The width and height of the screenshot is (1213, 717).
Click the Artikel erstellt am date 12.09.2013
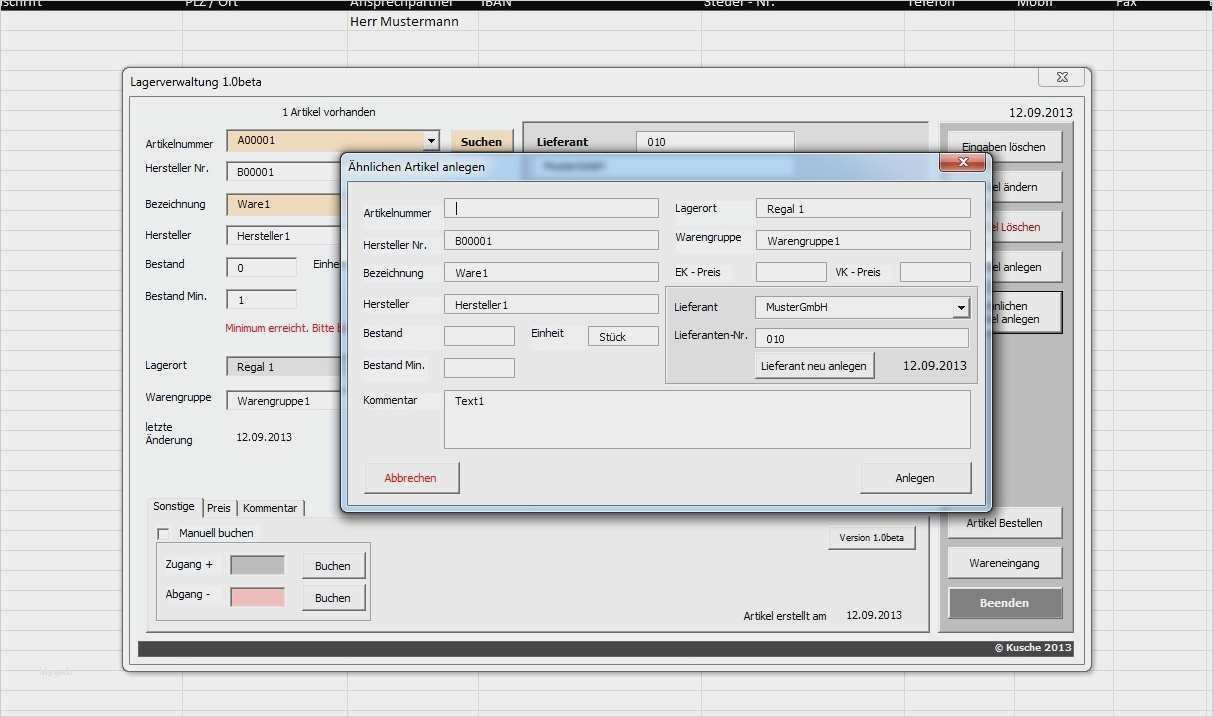click(874, 615)
